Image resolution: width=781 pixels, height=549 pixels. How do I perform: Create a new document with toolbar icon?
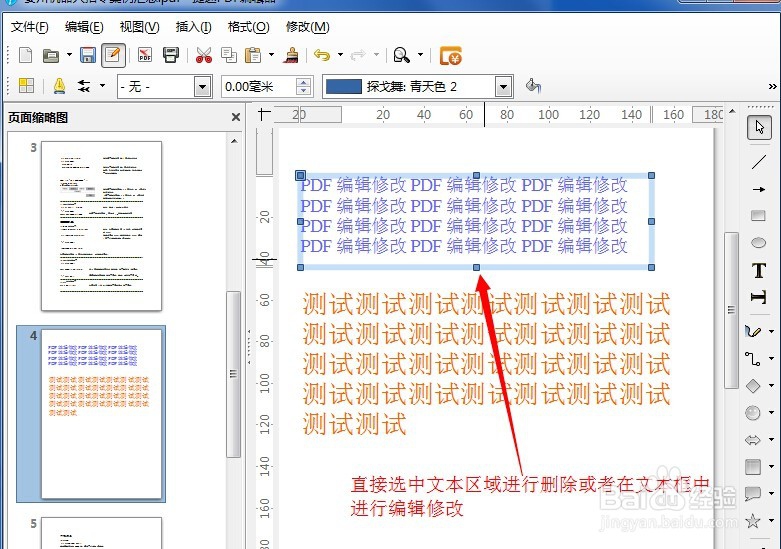click(25, 55)
